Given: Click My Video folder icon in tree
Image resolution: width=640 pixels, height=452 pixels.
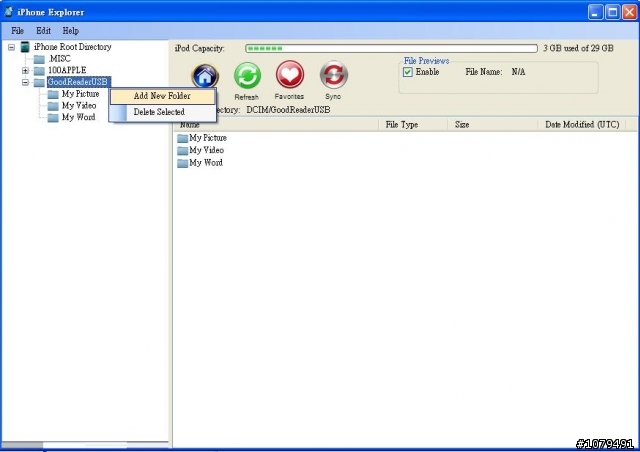Looking at the screenshot, I should point(53,106).
